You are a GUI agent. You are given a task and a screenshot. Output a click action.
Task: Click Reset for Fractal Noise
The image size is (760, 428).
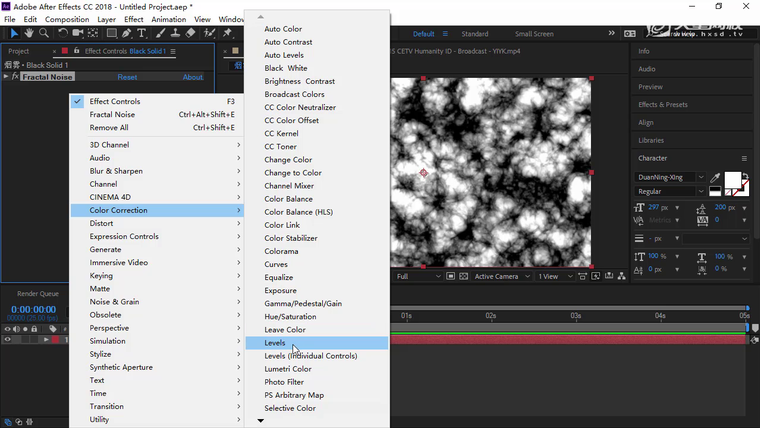click(127, 77)
